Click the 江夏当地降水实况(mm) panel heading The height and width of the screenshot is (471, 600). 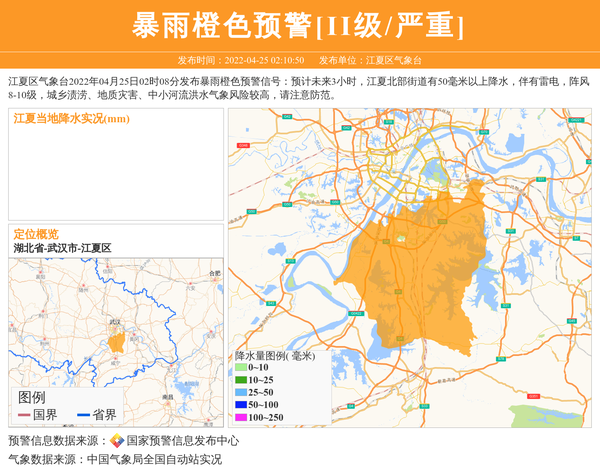[x=71, y=119]
